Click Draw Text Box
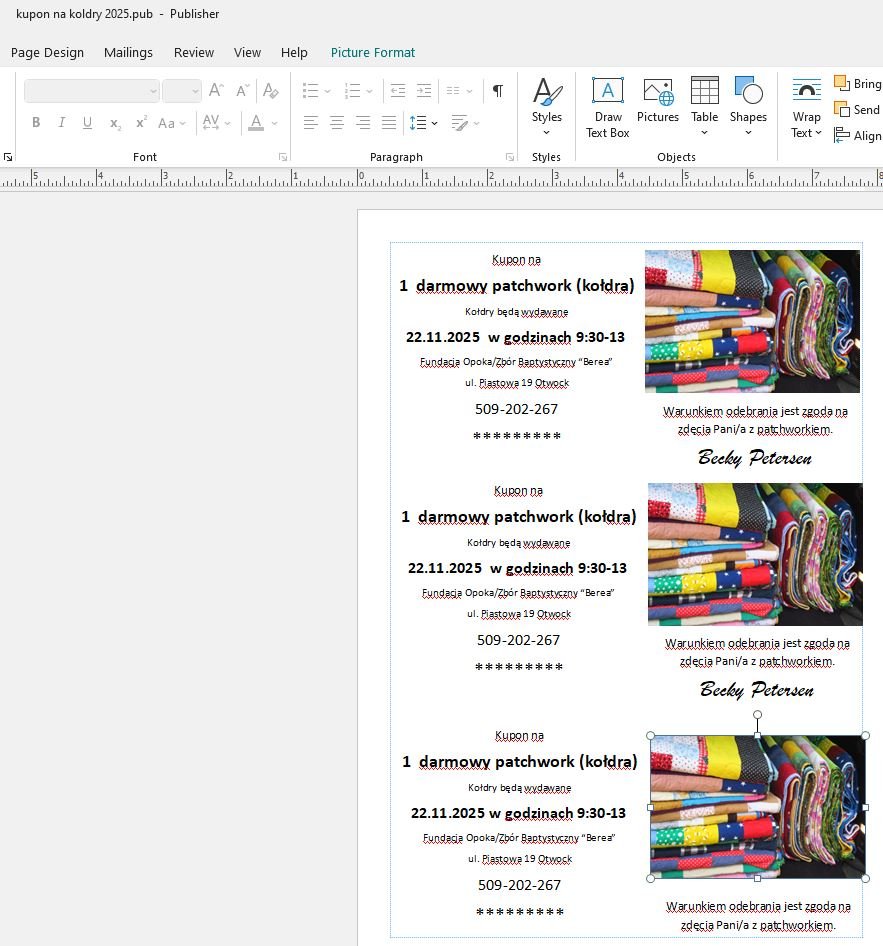The image size is (883, 946). pos(607,107)
